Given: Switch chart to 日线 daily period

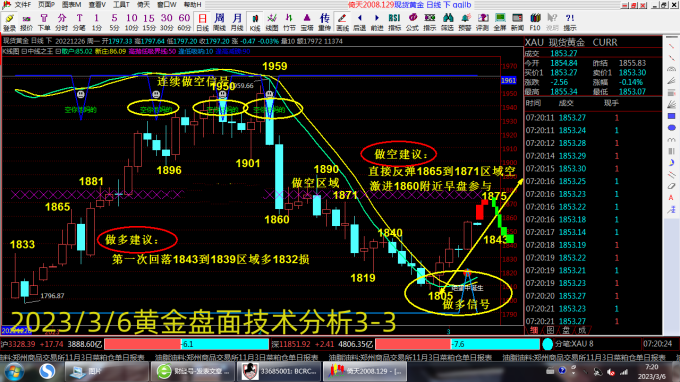Looking at the screenshot, I should pos(202,22).
